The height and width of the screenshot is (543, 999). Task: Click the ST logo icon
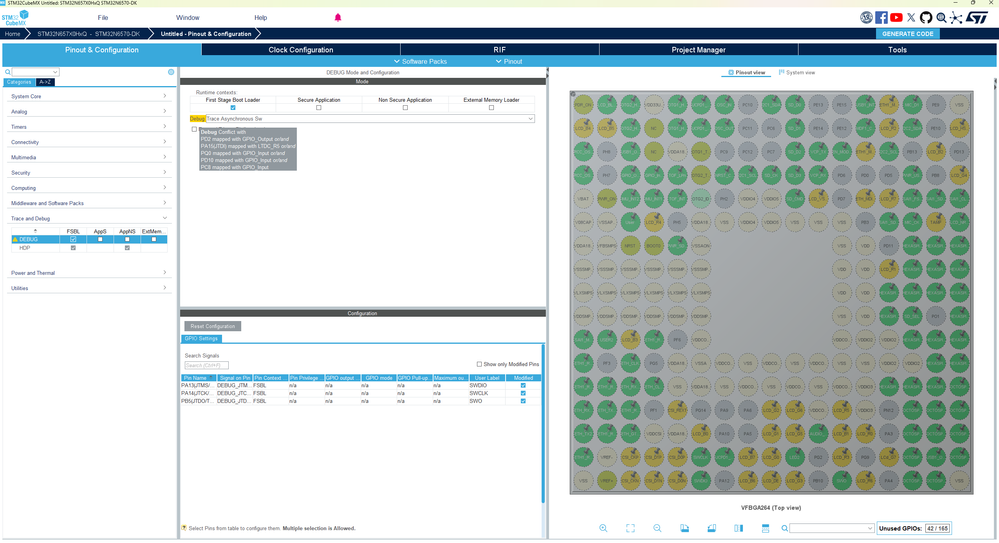(x=977, y=18)
